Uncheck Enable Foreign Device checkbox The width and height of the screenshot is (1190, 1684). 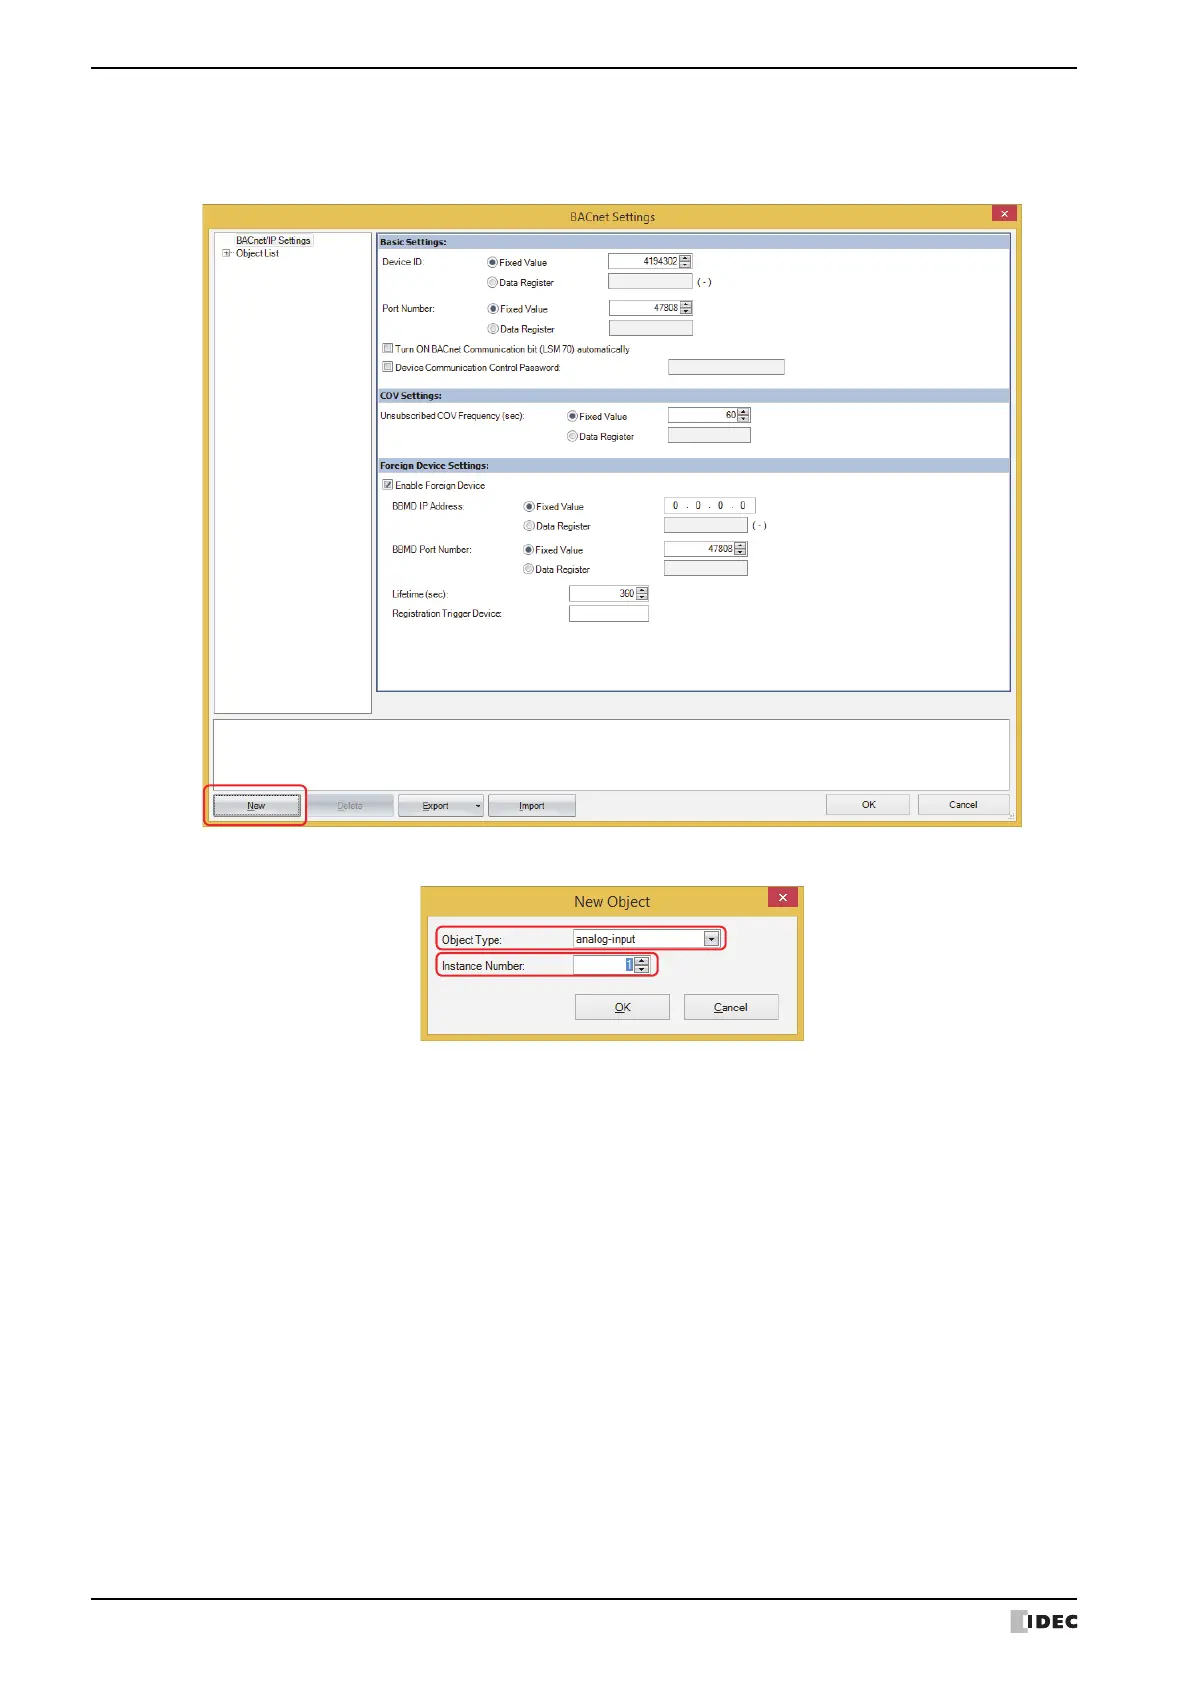(x=388, y=485)
